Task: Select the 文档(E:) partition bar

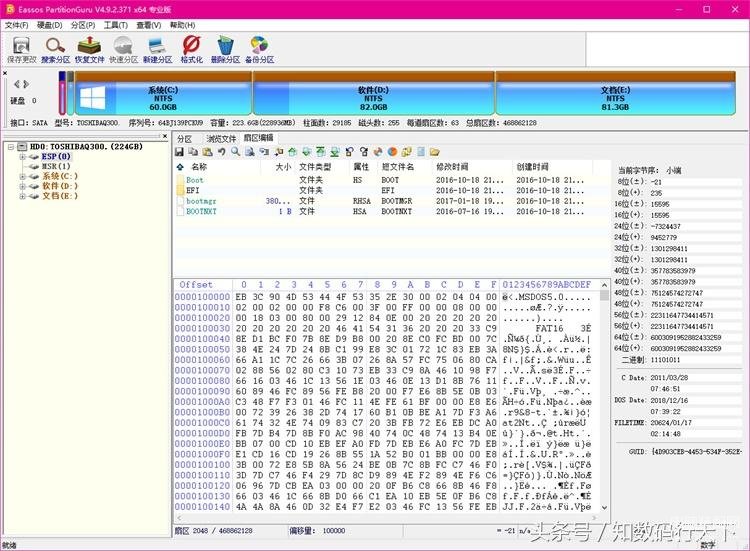Action: 615,93
